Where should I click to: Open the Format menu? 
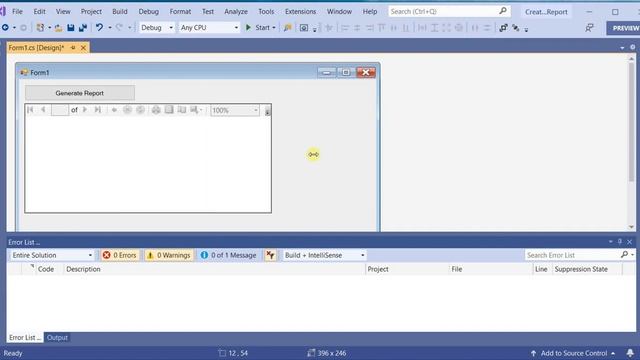pyautogui.click(x=180, y=11)
